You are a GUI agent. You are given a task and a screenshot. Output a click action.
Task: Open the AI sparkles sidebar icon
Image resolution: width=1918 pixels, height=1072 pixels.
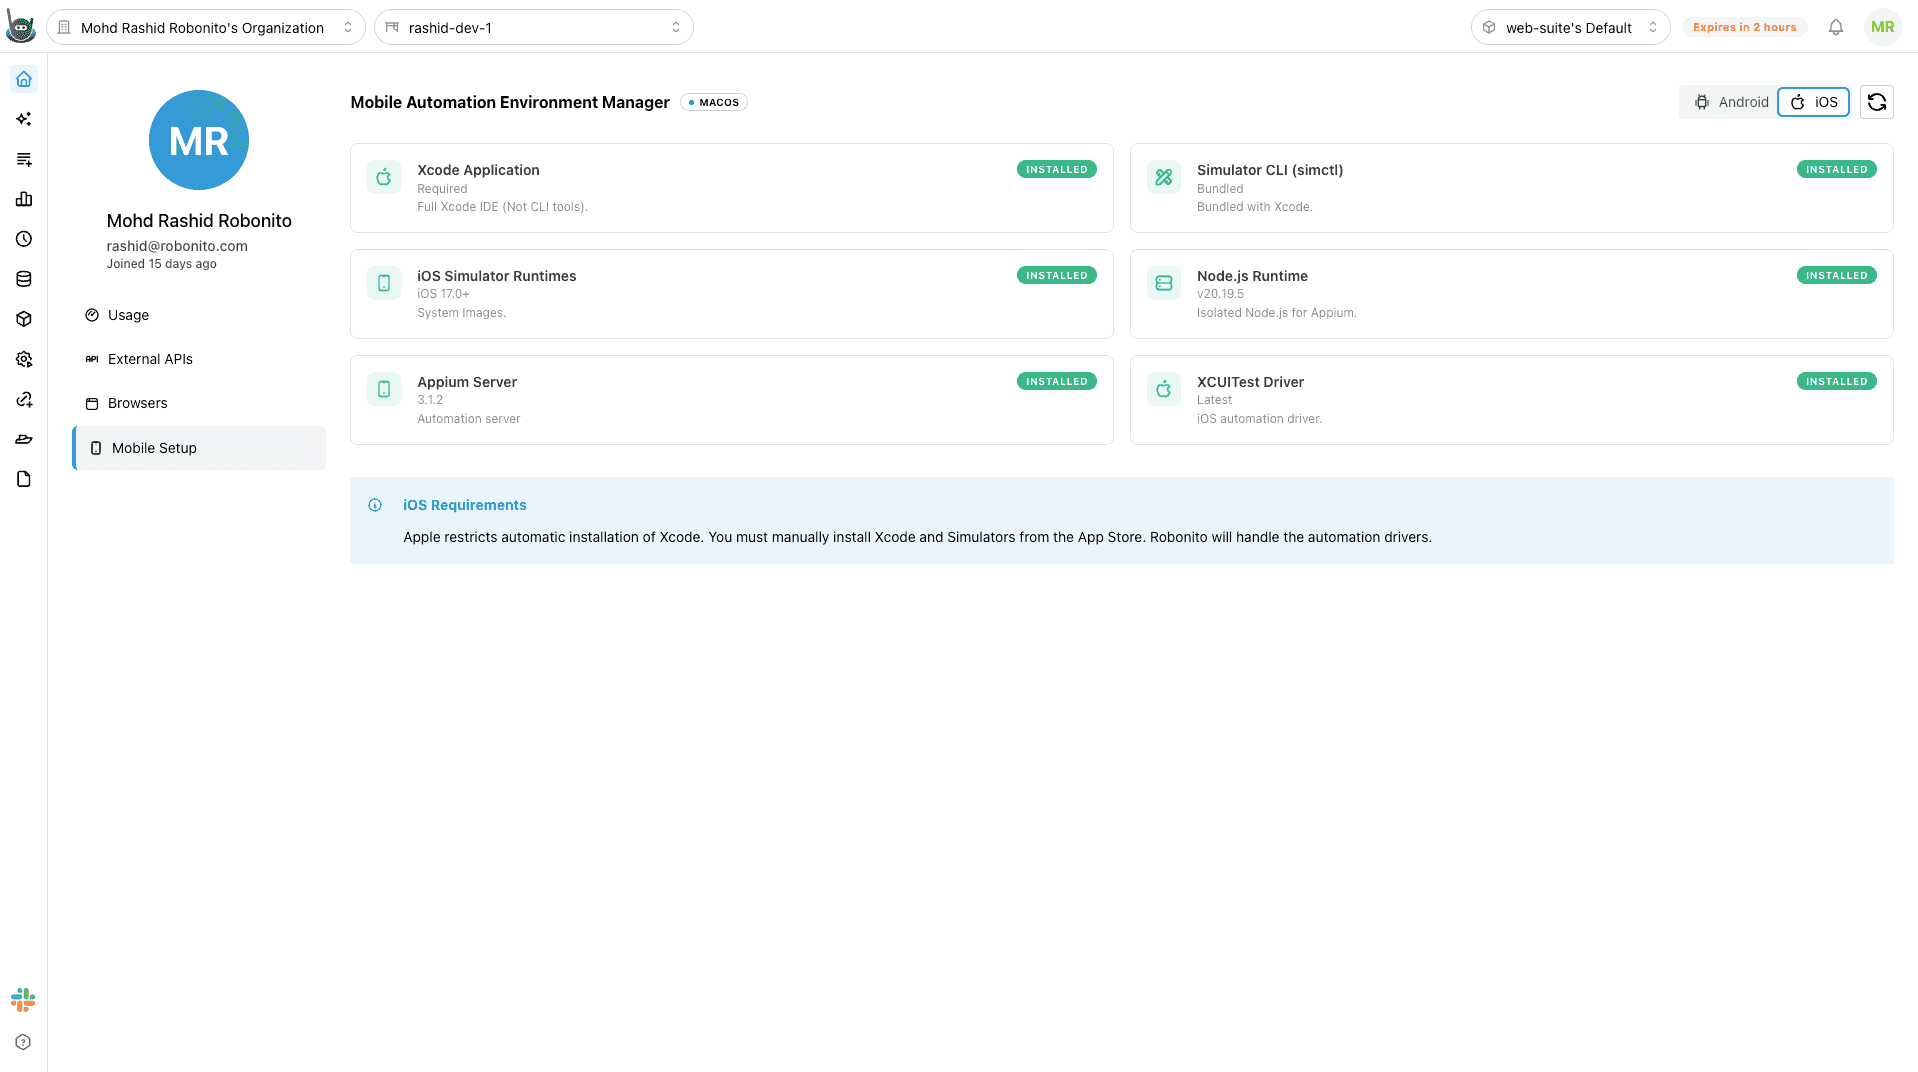pos(24,119)
